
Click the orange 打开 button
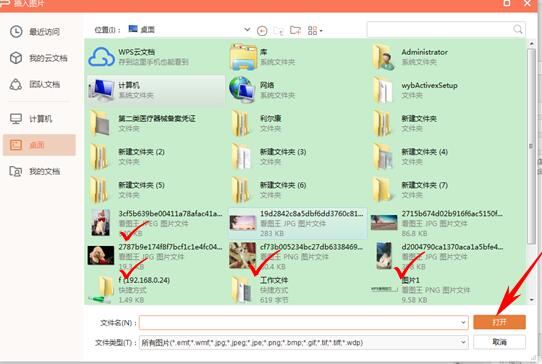coord(499,322)
